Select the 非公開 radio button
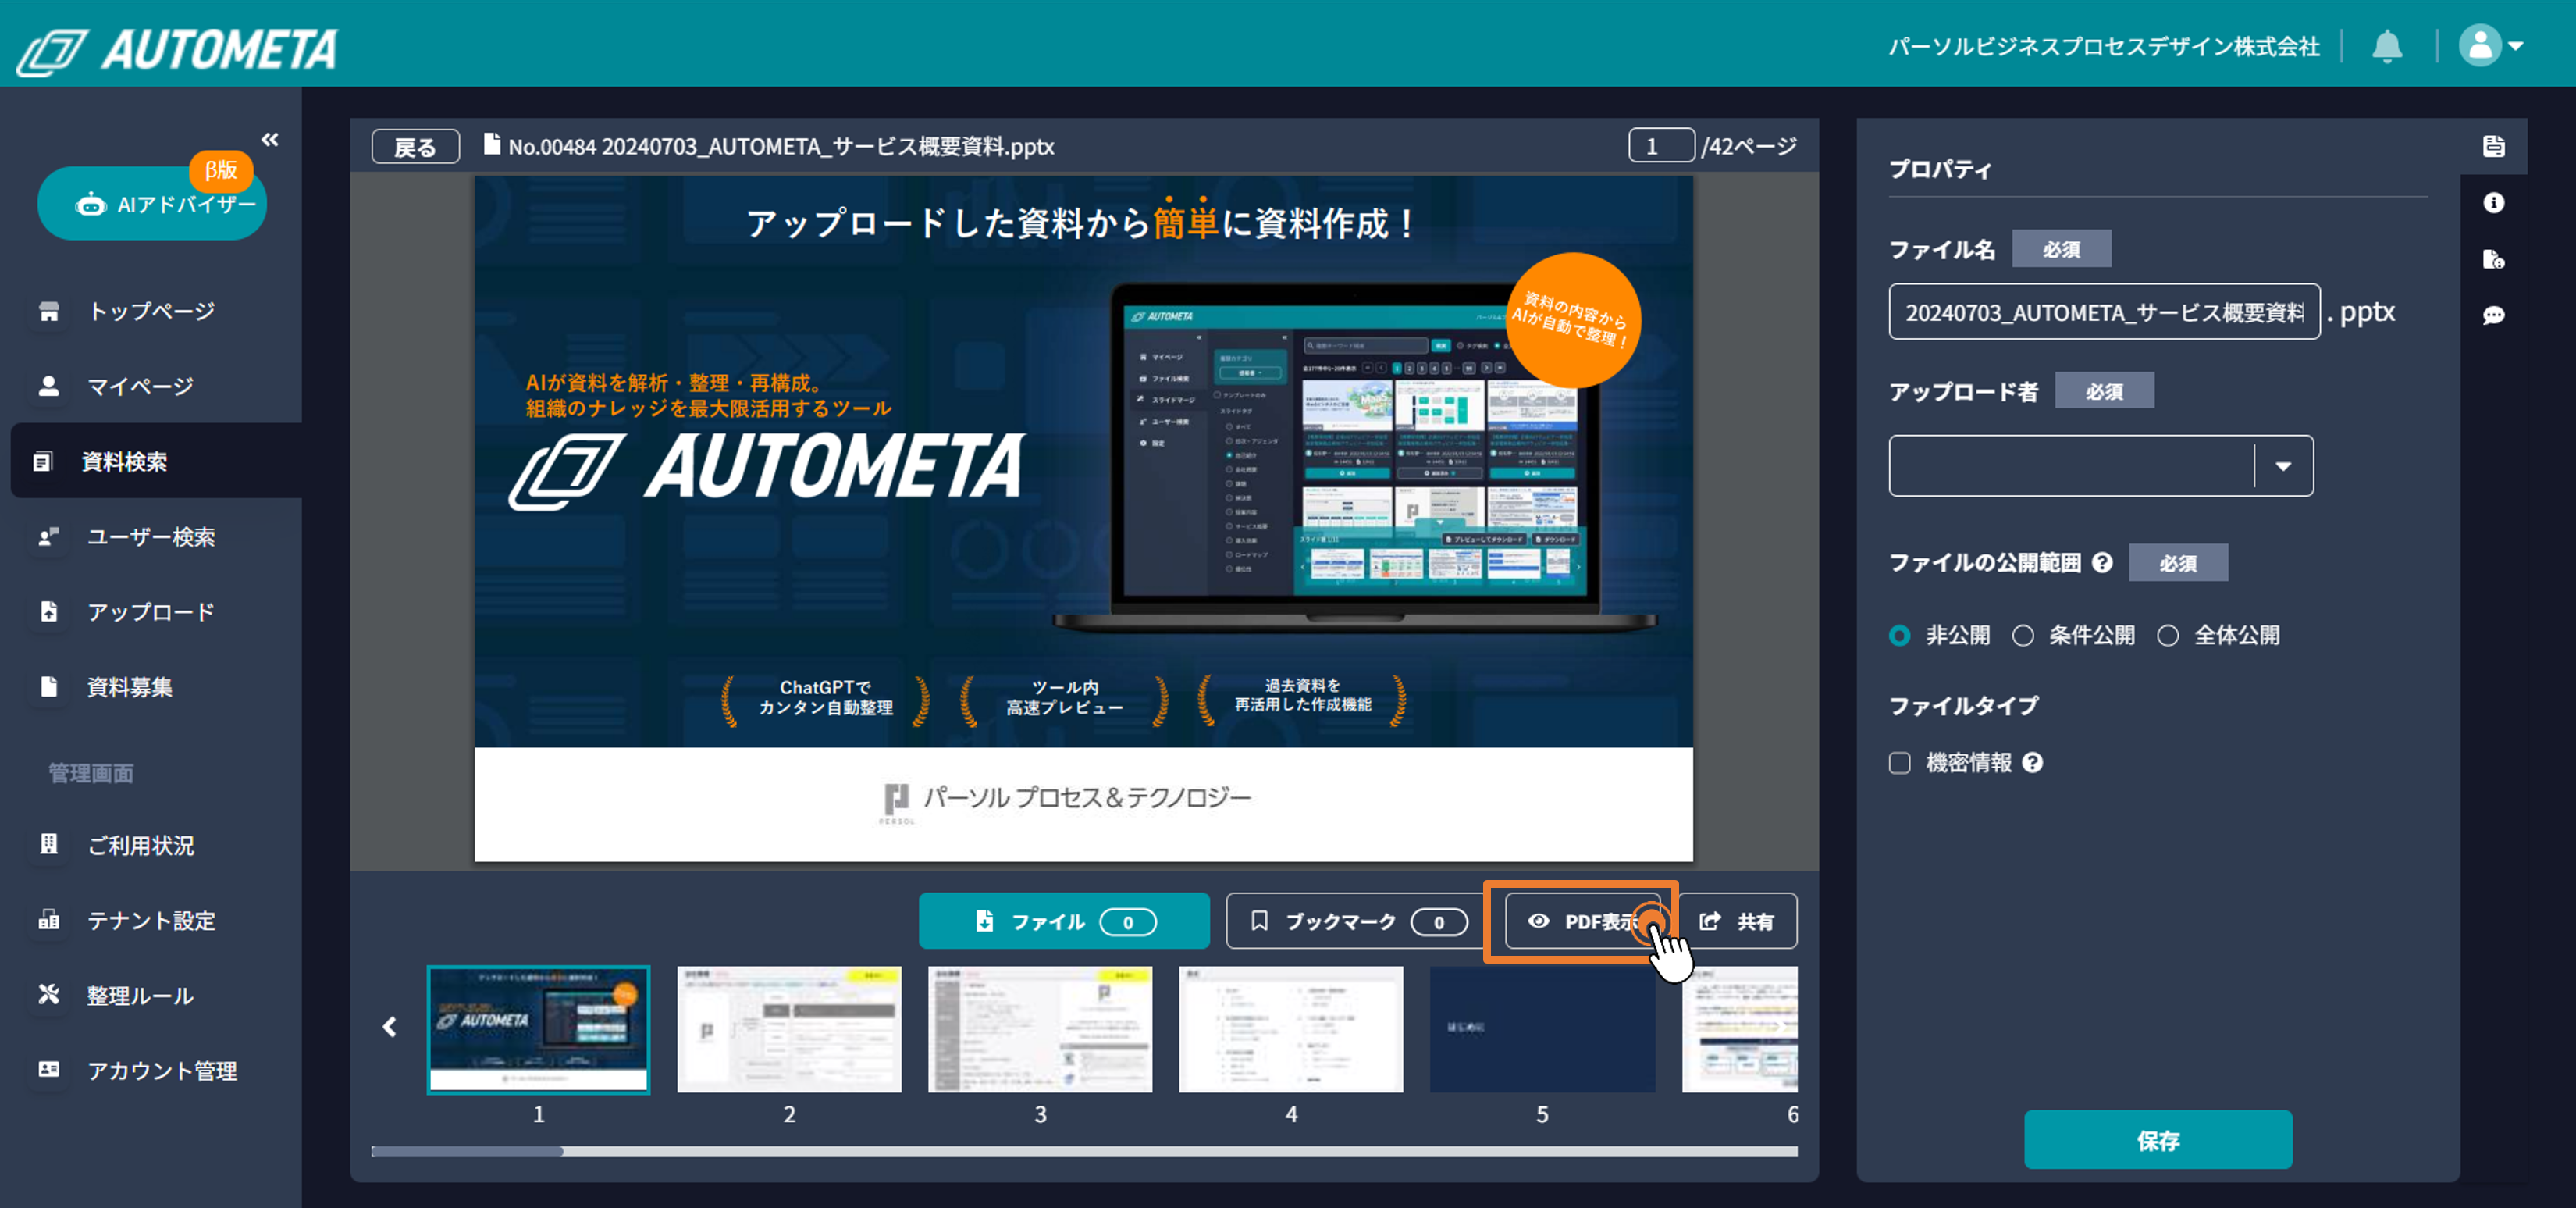Viewport: 2576px width, 1208px height. (1899, 636)
